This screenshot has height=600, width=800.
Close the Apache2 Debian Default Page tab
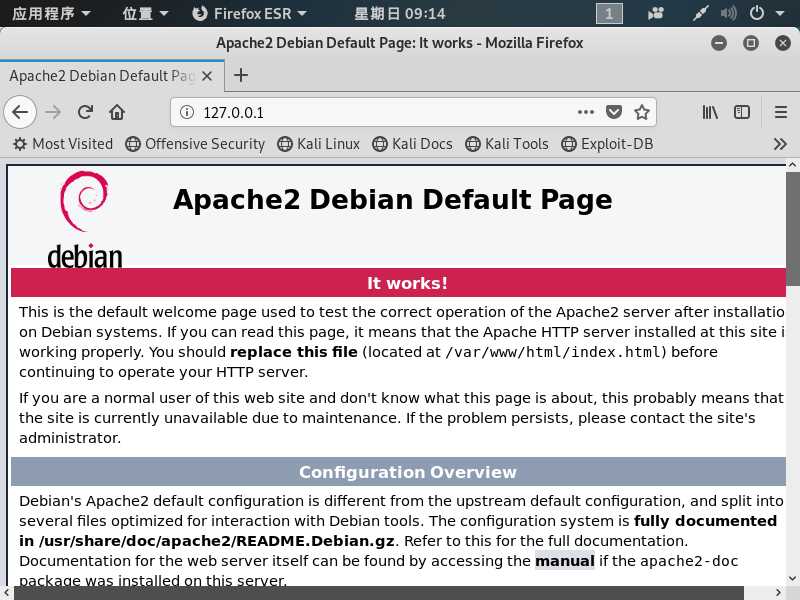[207, 76]
